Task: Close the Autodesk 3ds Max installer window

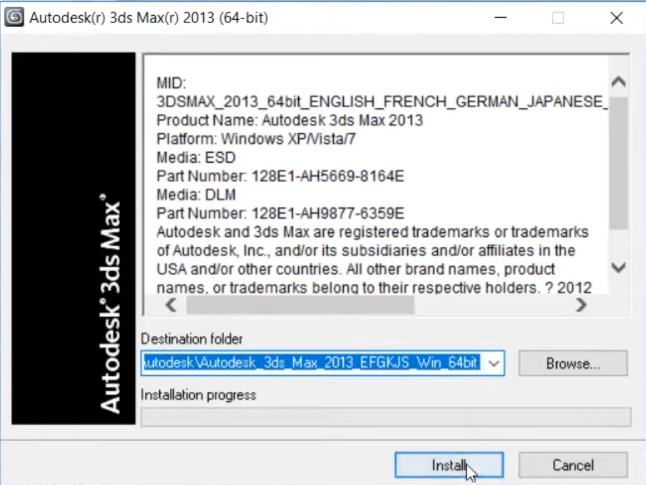Action: click(616, 18)
